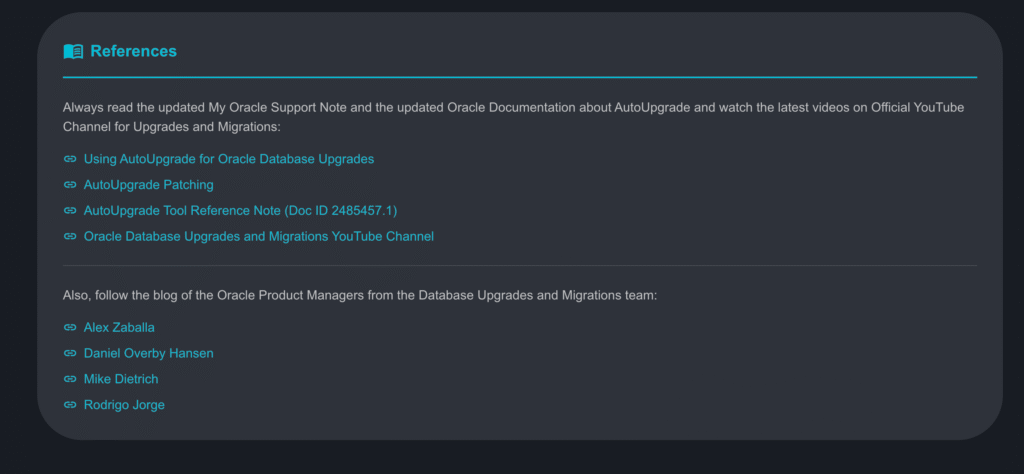
Task: Visit Rodrigo Jorge's blog link
Action: click(124, 405)
